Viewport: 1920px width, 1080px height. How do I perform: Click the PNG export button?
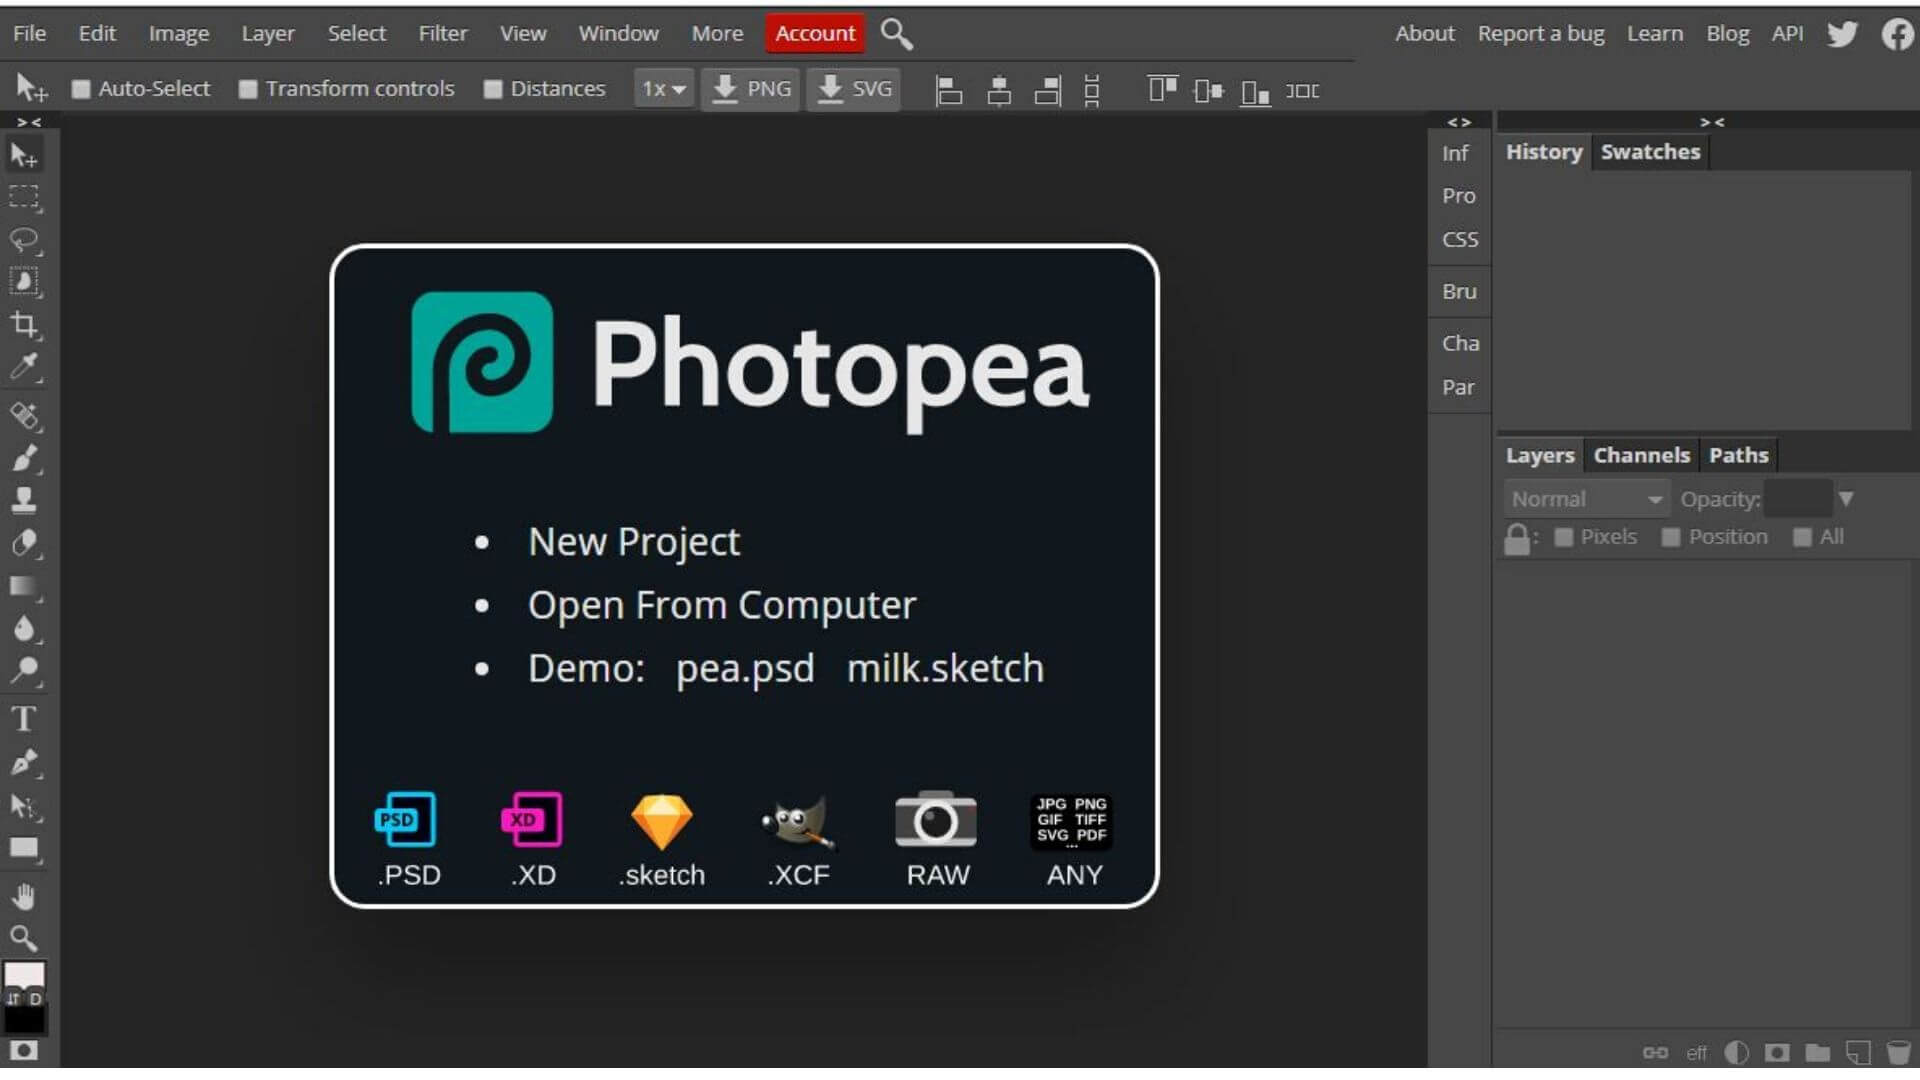tap(751, 89)
